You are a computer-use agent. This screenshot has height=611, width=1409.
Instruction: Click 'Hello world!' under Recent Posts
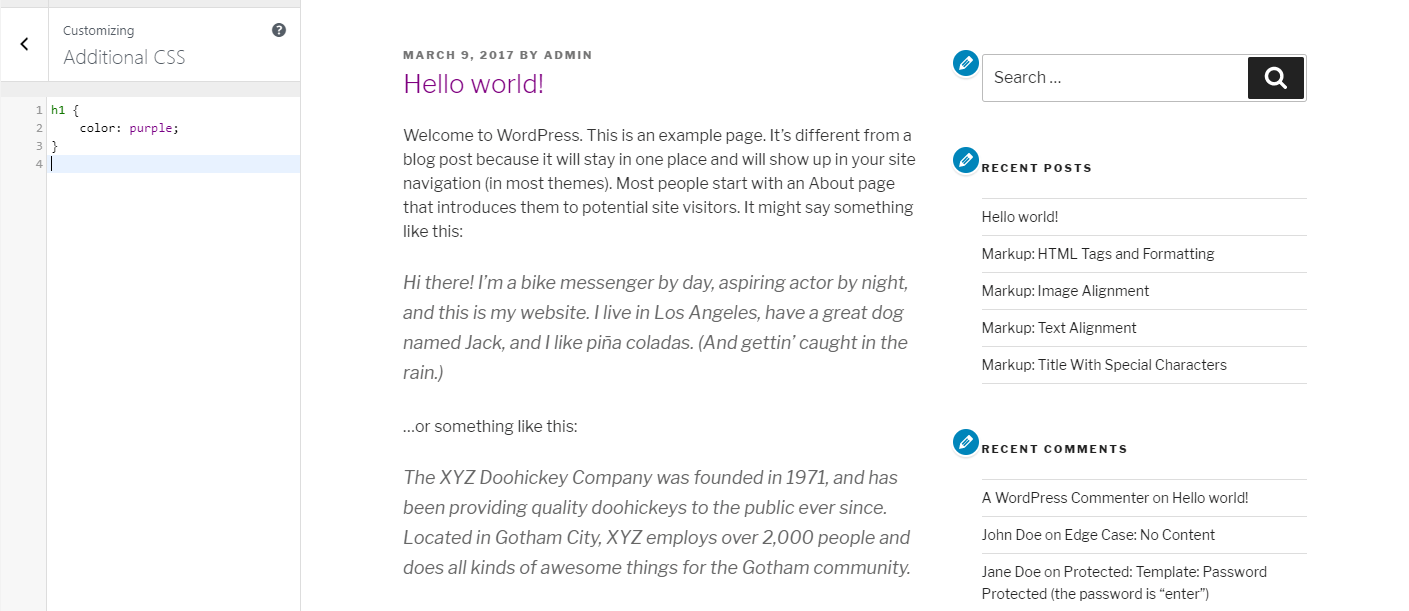1019,216
